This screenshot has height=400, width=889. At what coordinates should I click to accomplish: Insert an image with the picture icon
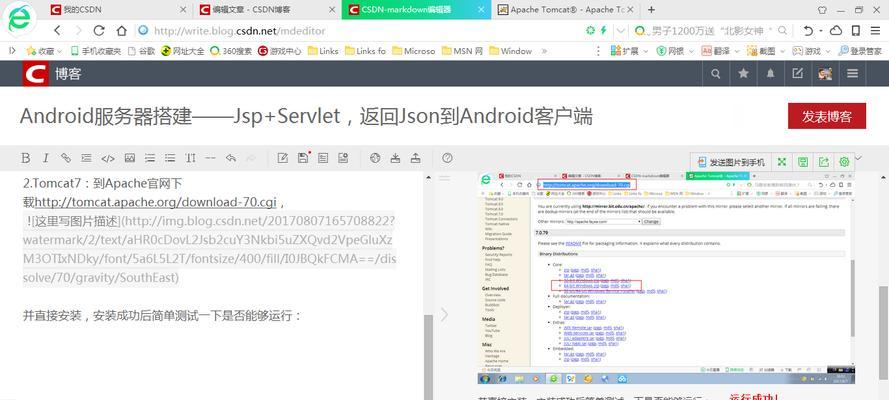(x=130, y=158)
